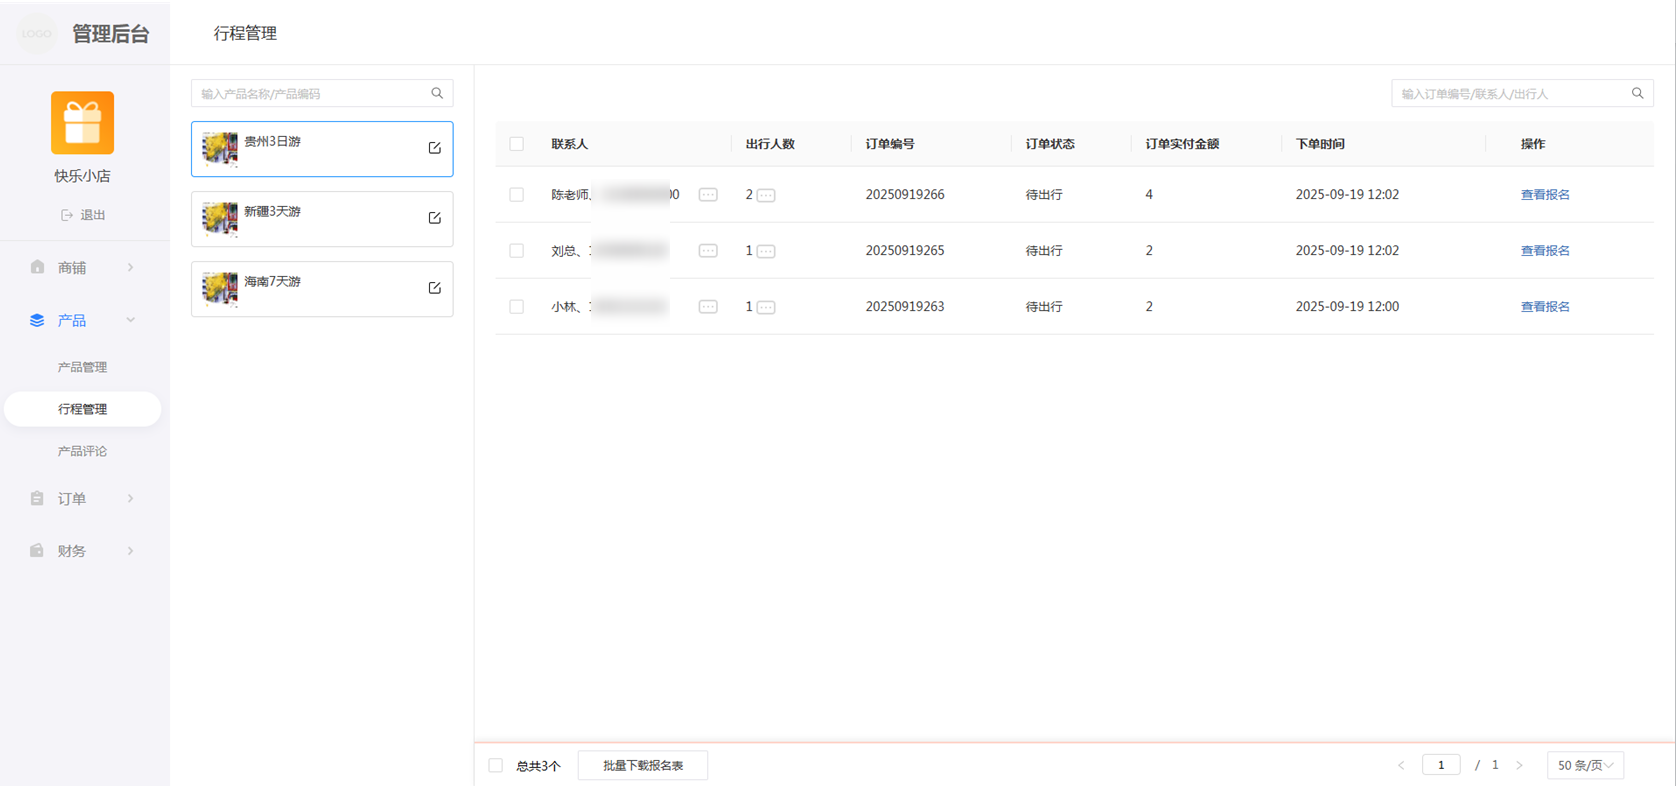Click edit icon on 海南7天游 product card

[434, 288]
